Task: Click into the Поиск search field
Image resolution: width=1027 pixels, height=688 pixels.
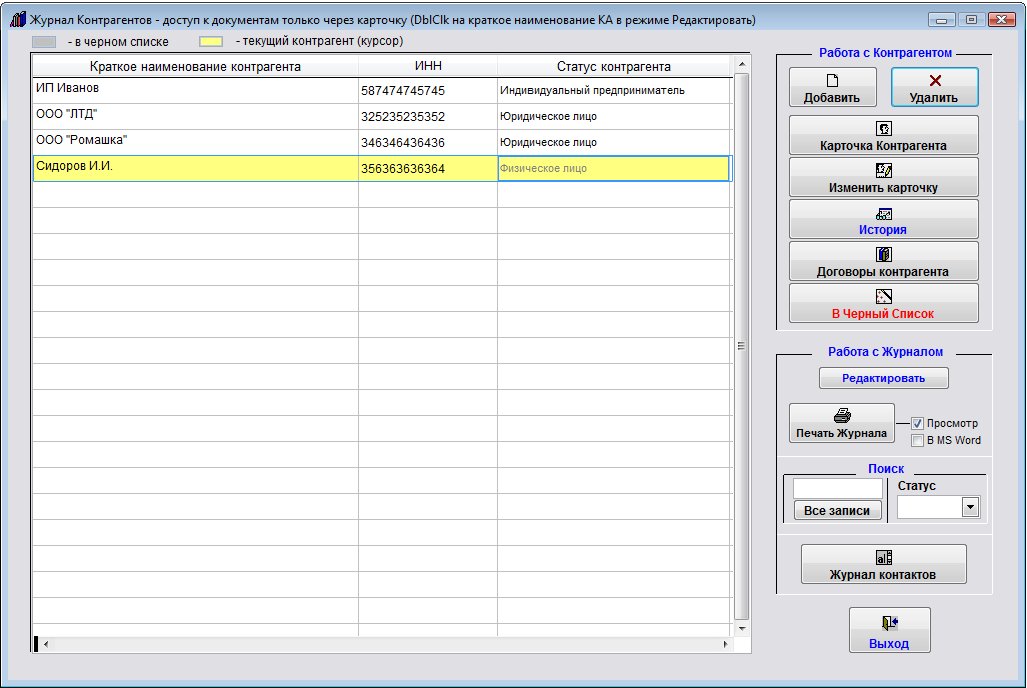Action: pos(837,488)
